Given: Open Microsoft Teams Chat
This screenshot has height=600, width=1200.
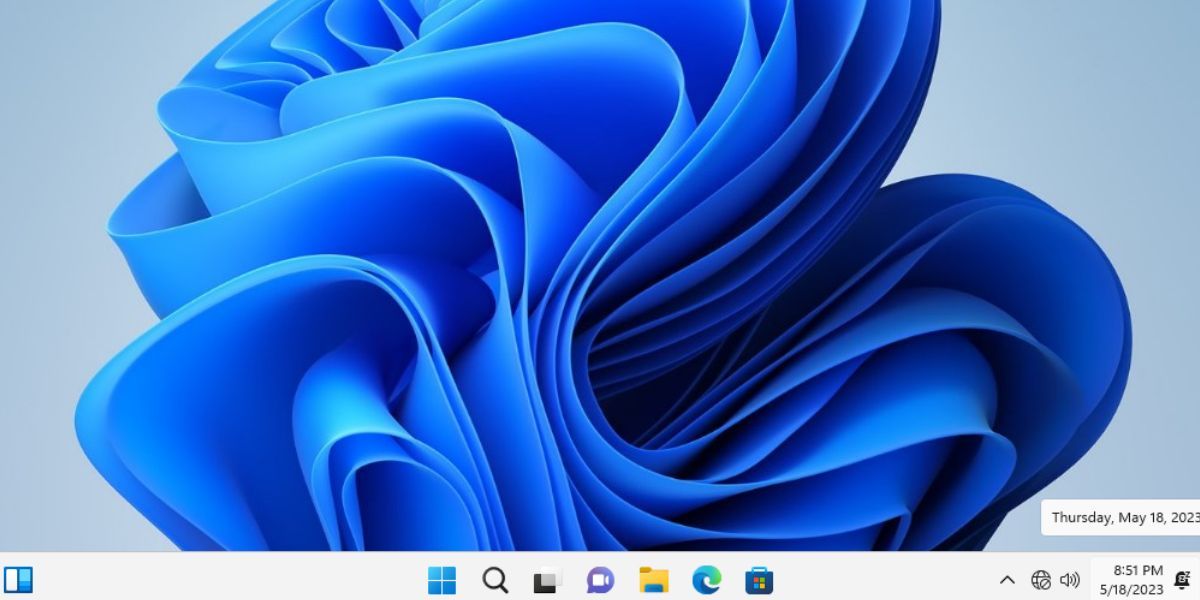Looking at the screenshot, I should click(x=600, y=580).
